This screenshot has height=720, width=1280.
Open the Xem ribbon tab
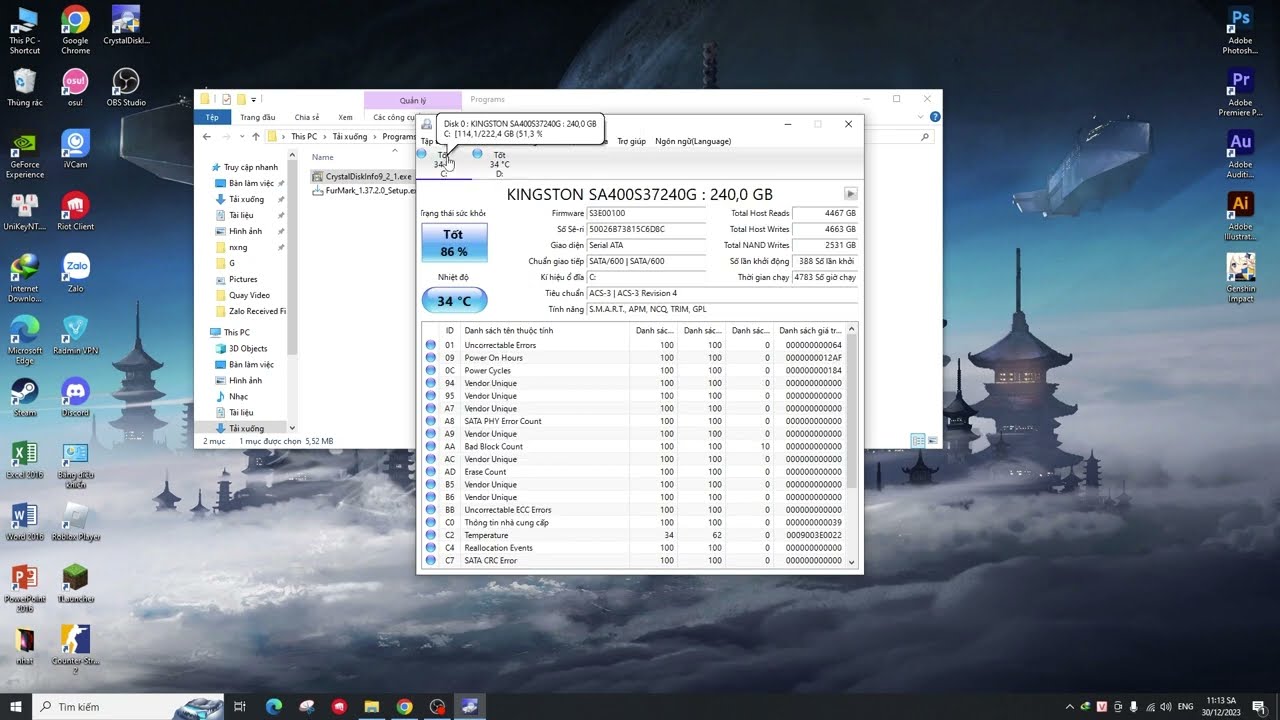[x=345, y=117]
